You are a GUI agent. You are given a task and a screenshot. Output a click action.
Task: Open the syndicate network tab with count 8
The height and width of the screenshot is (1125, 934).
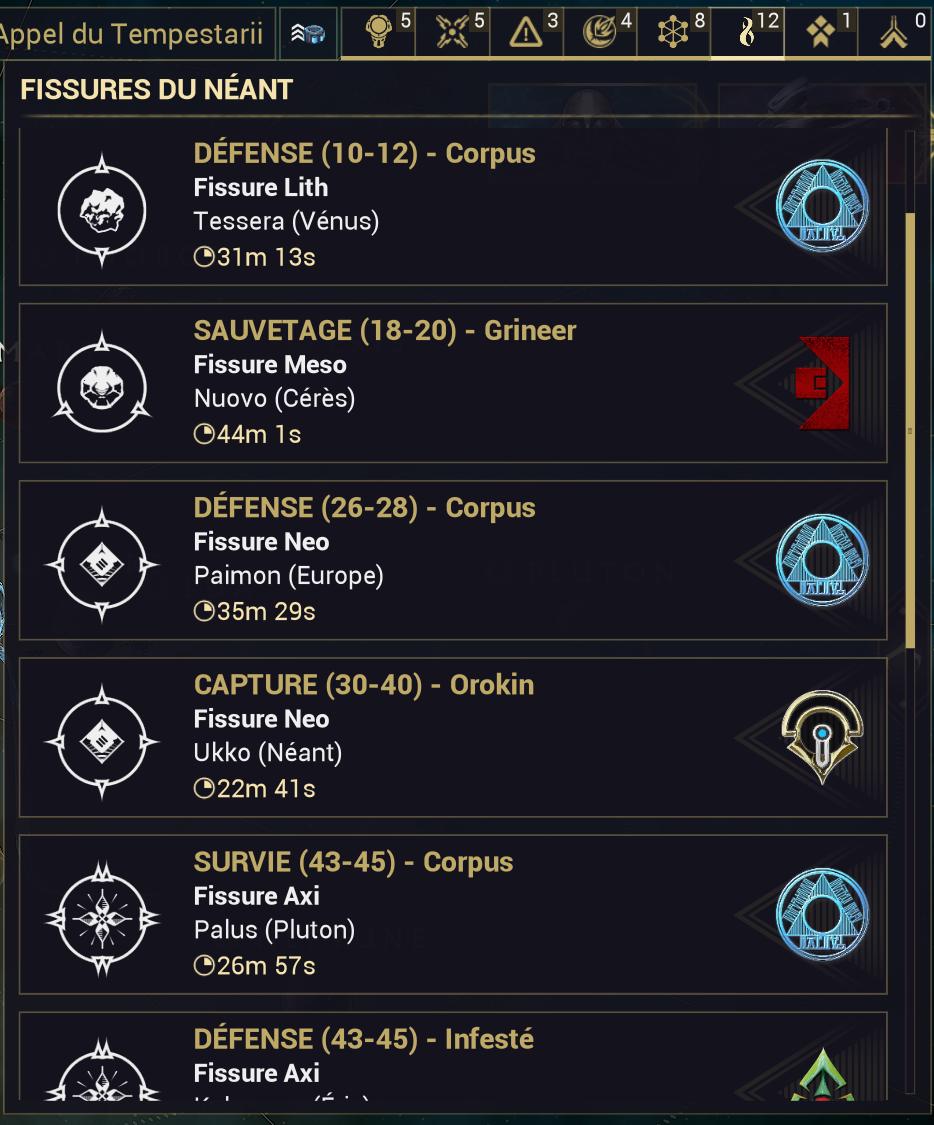674,32
